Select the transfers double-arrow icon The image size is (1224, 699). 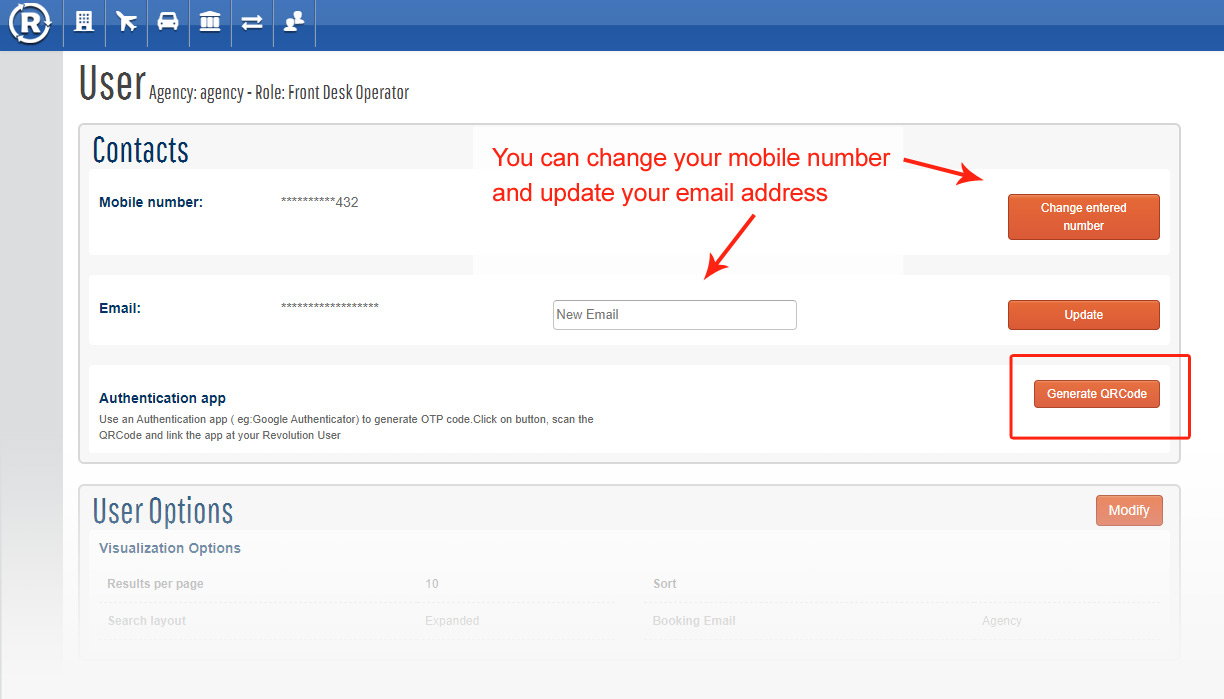(252, 22)
